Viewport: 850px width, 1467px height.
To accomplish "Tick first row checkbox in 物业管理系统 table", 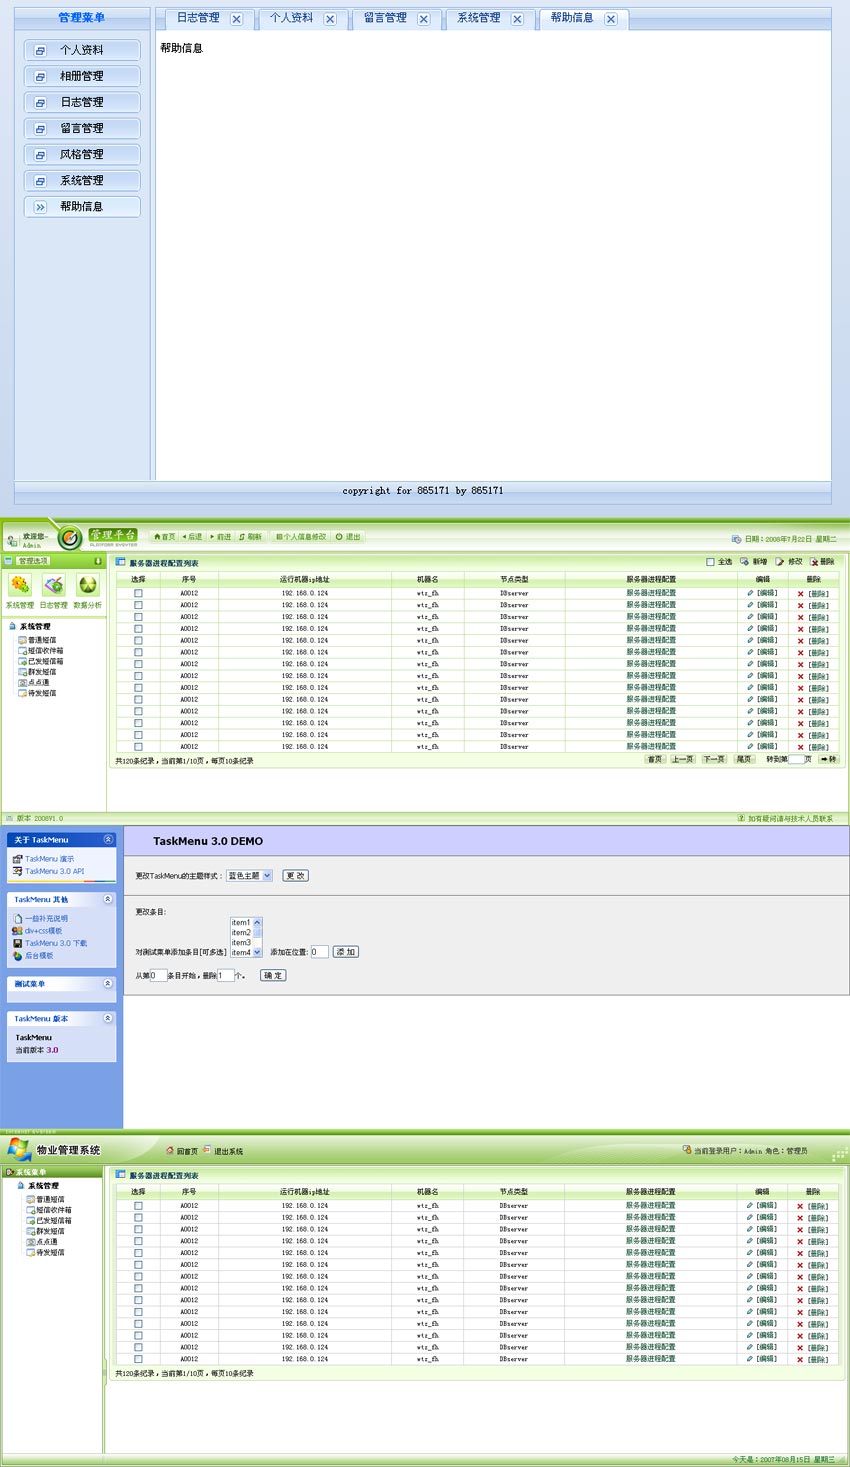I will tap(138, 1206).
